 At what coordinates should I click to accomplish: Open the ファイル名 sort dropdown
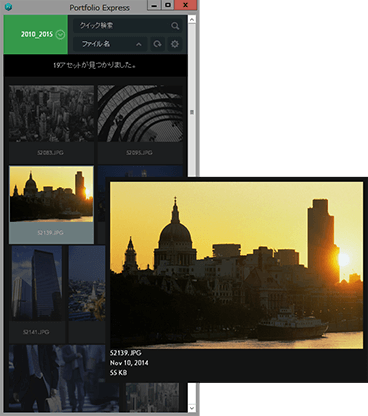click(x=110, y=44)
